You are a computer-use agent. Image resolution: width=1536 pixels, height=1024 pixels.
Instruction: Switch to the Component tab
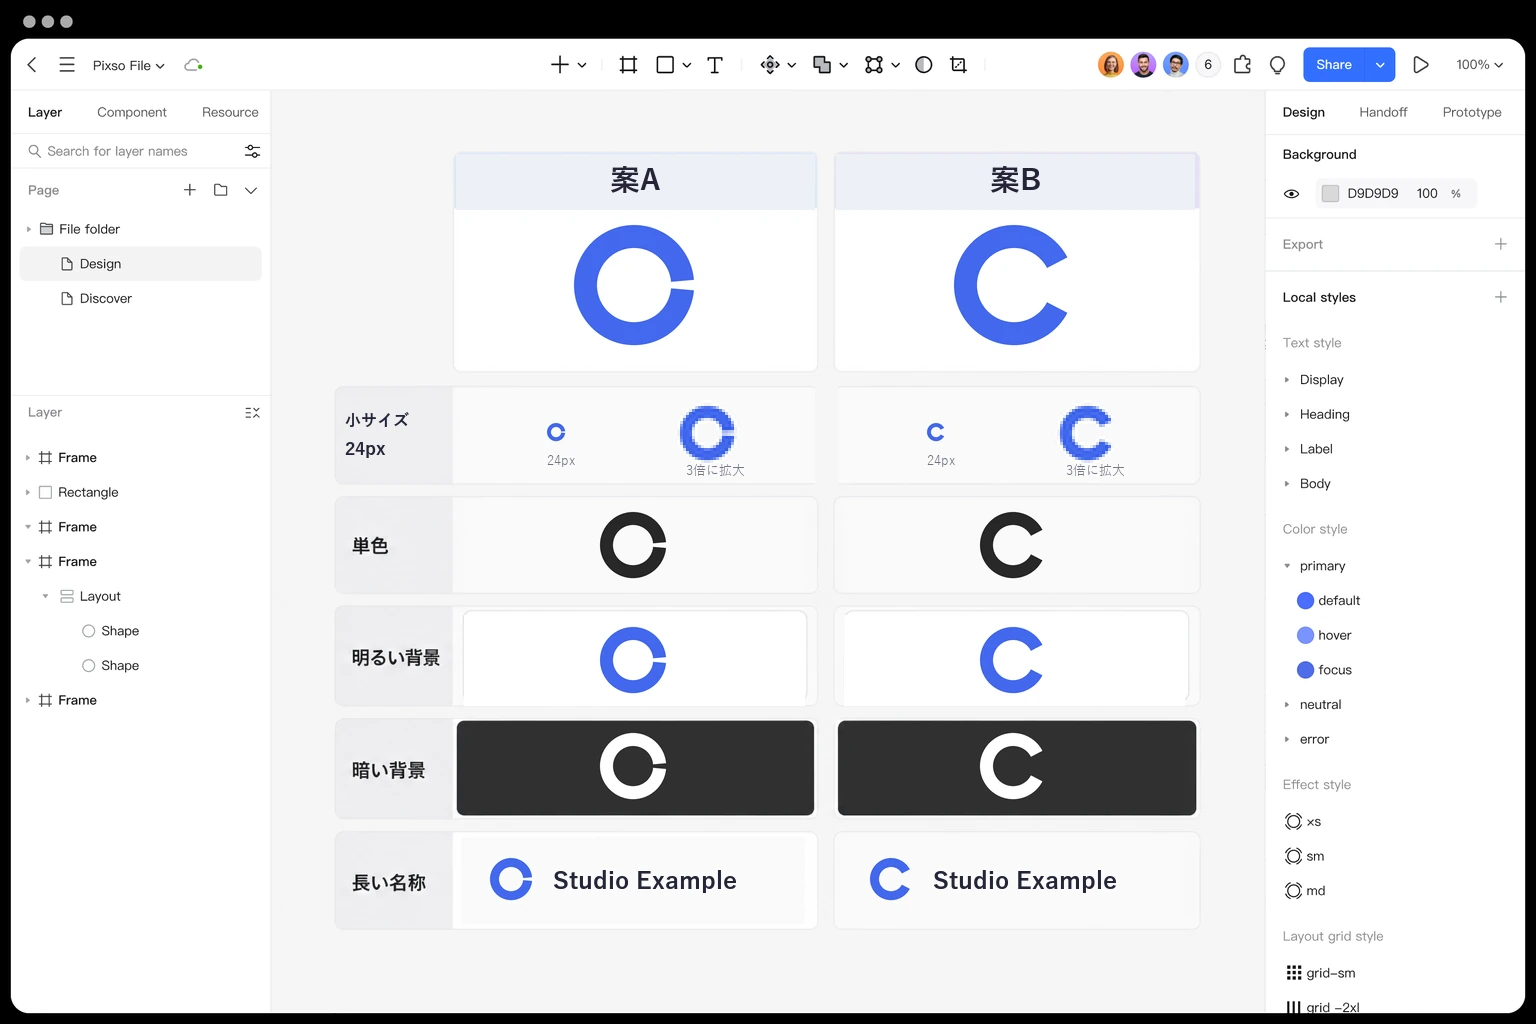[132, 112]
